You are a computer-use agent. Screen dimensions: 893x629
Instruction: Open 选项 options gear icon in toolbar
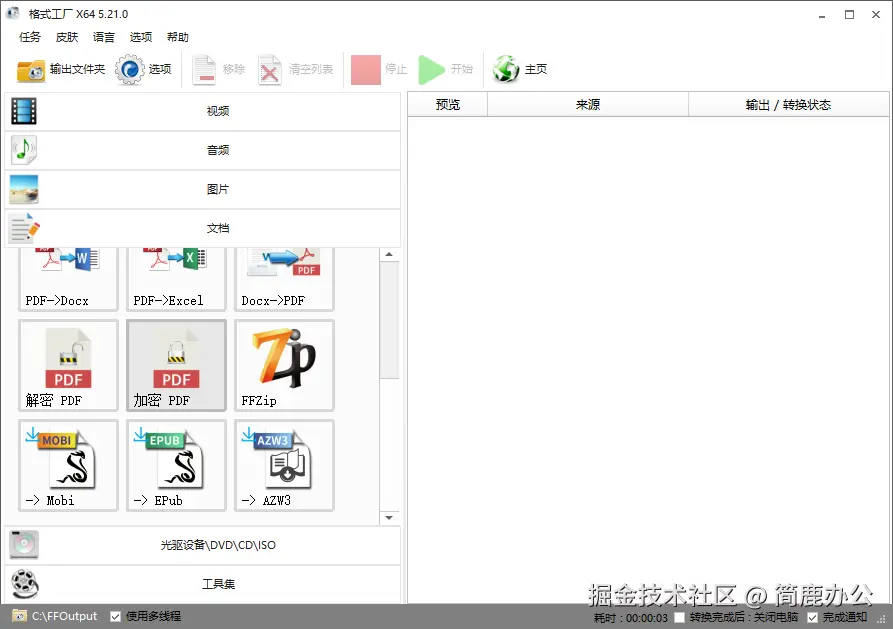tap(130, 70)
